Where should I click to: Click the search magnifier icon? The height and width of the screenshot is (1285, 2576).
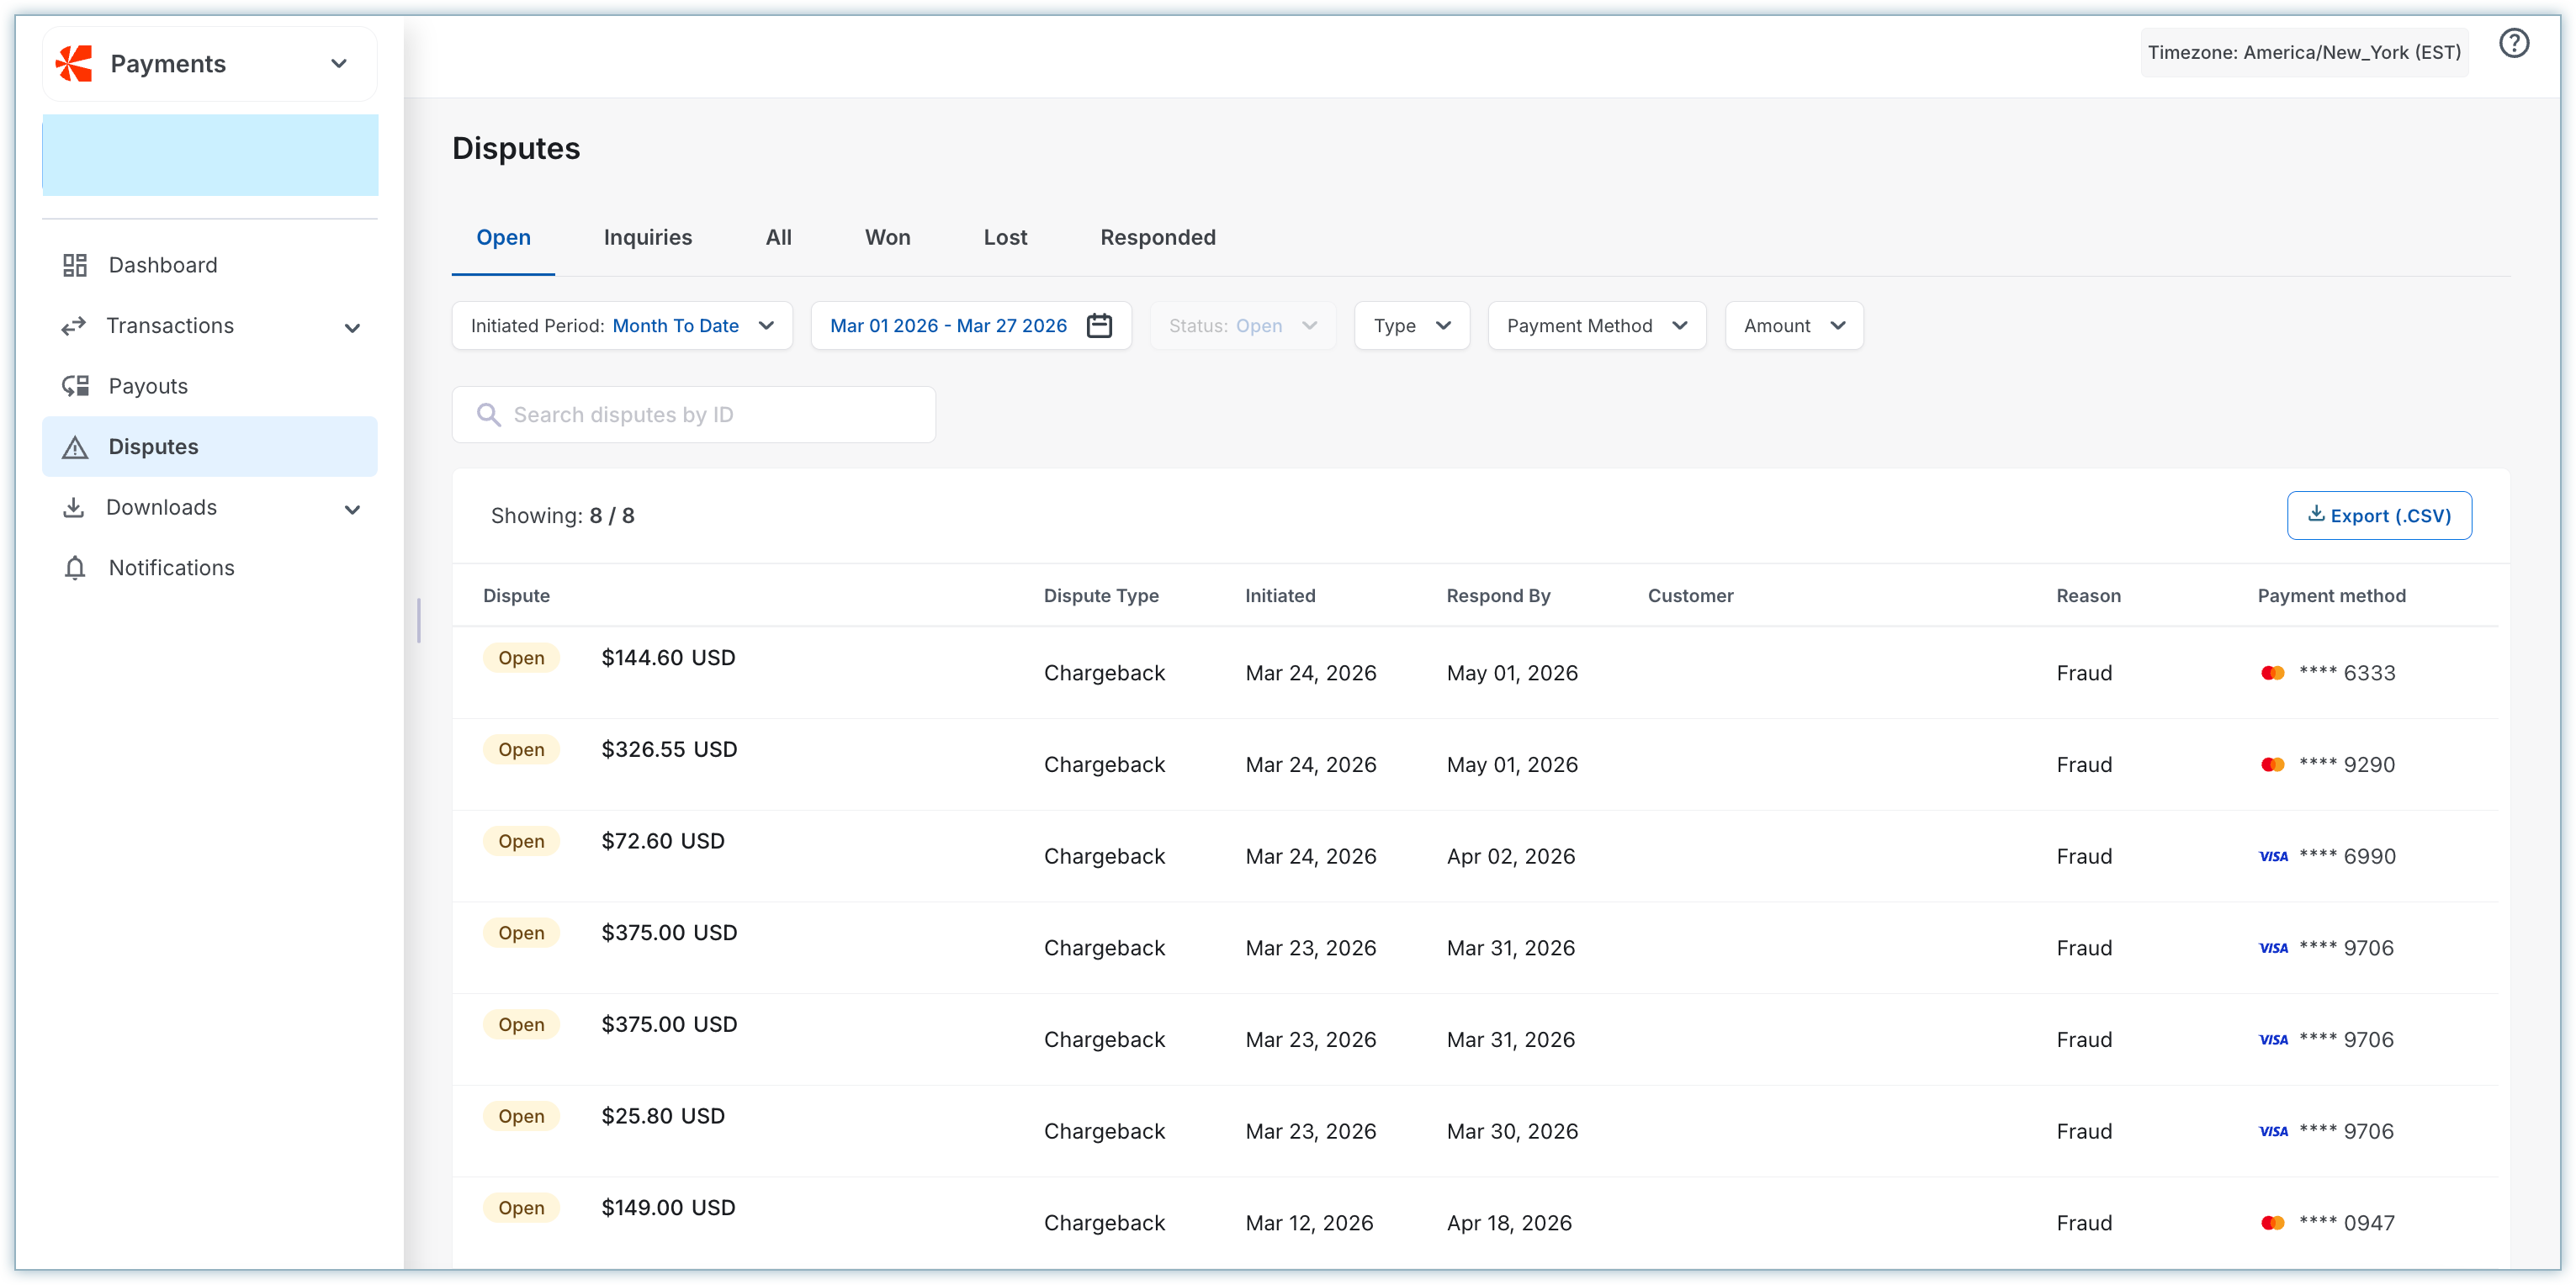(x=488, y=415)
